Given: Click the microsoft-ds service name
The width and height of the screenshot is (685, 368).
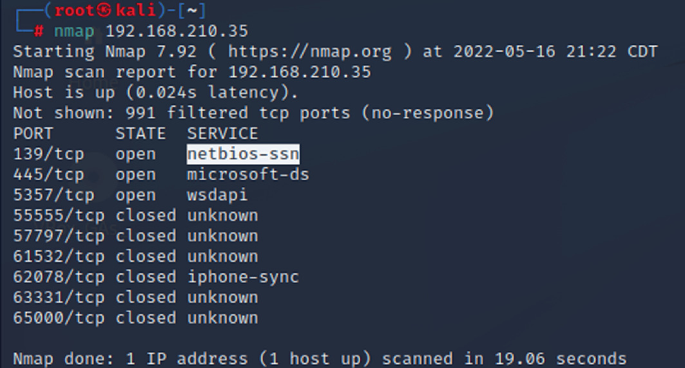Looking at the screenshot, I should (x=248, y=174).
